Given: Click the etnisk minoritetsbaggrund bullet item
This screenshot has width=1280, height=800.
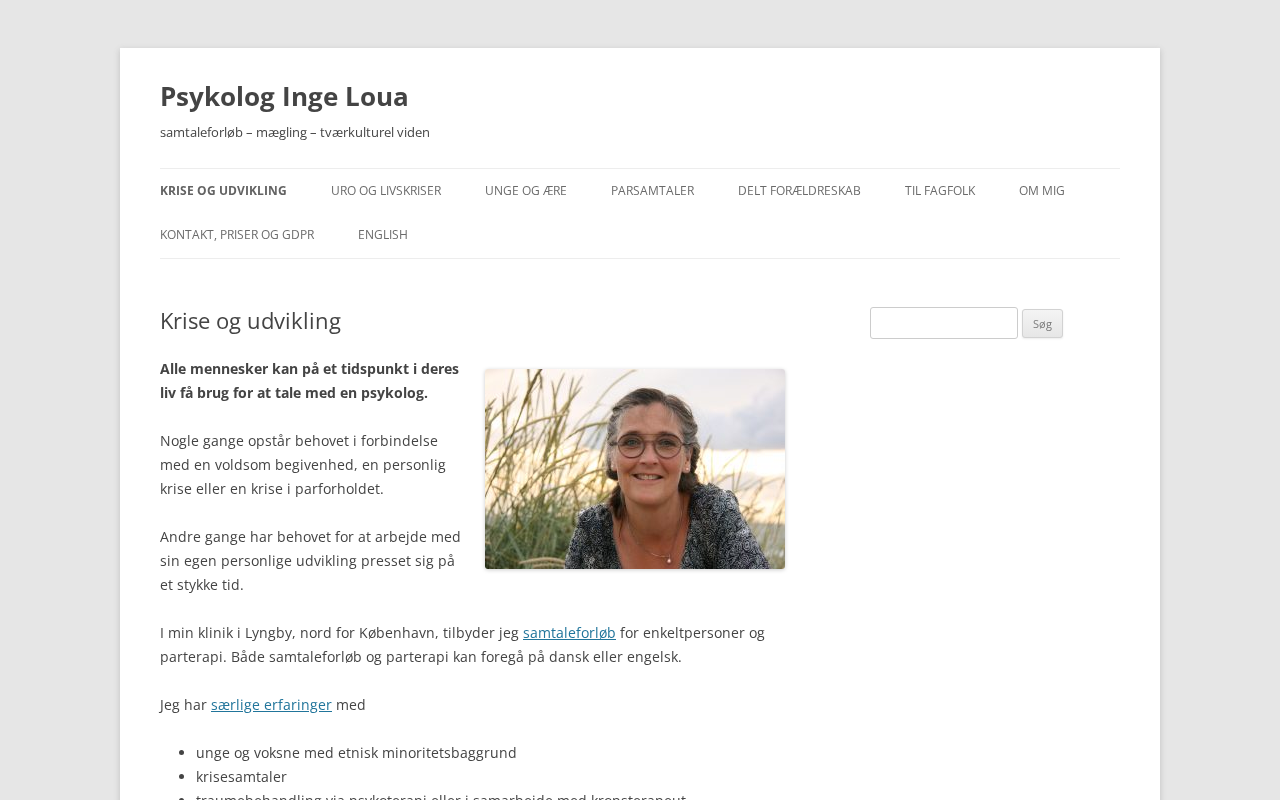Looking at the screenshot, I should [356, 753].
